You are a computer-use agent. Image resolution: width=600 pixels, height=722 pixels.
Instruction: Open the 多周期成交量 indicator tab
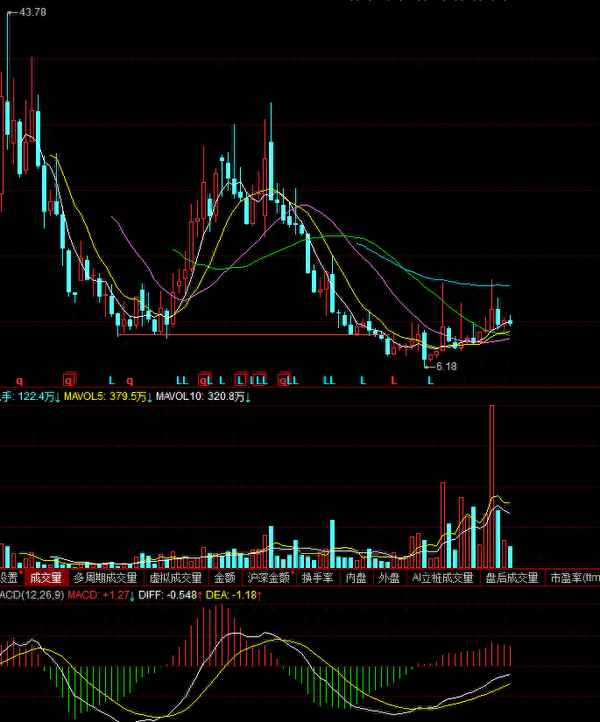(x=105, y=578)
